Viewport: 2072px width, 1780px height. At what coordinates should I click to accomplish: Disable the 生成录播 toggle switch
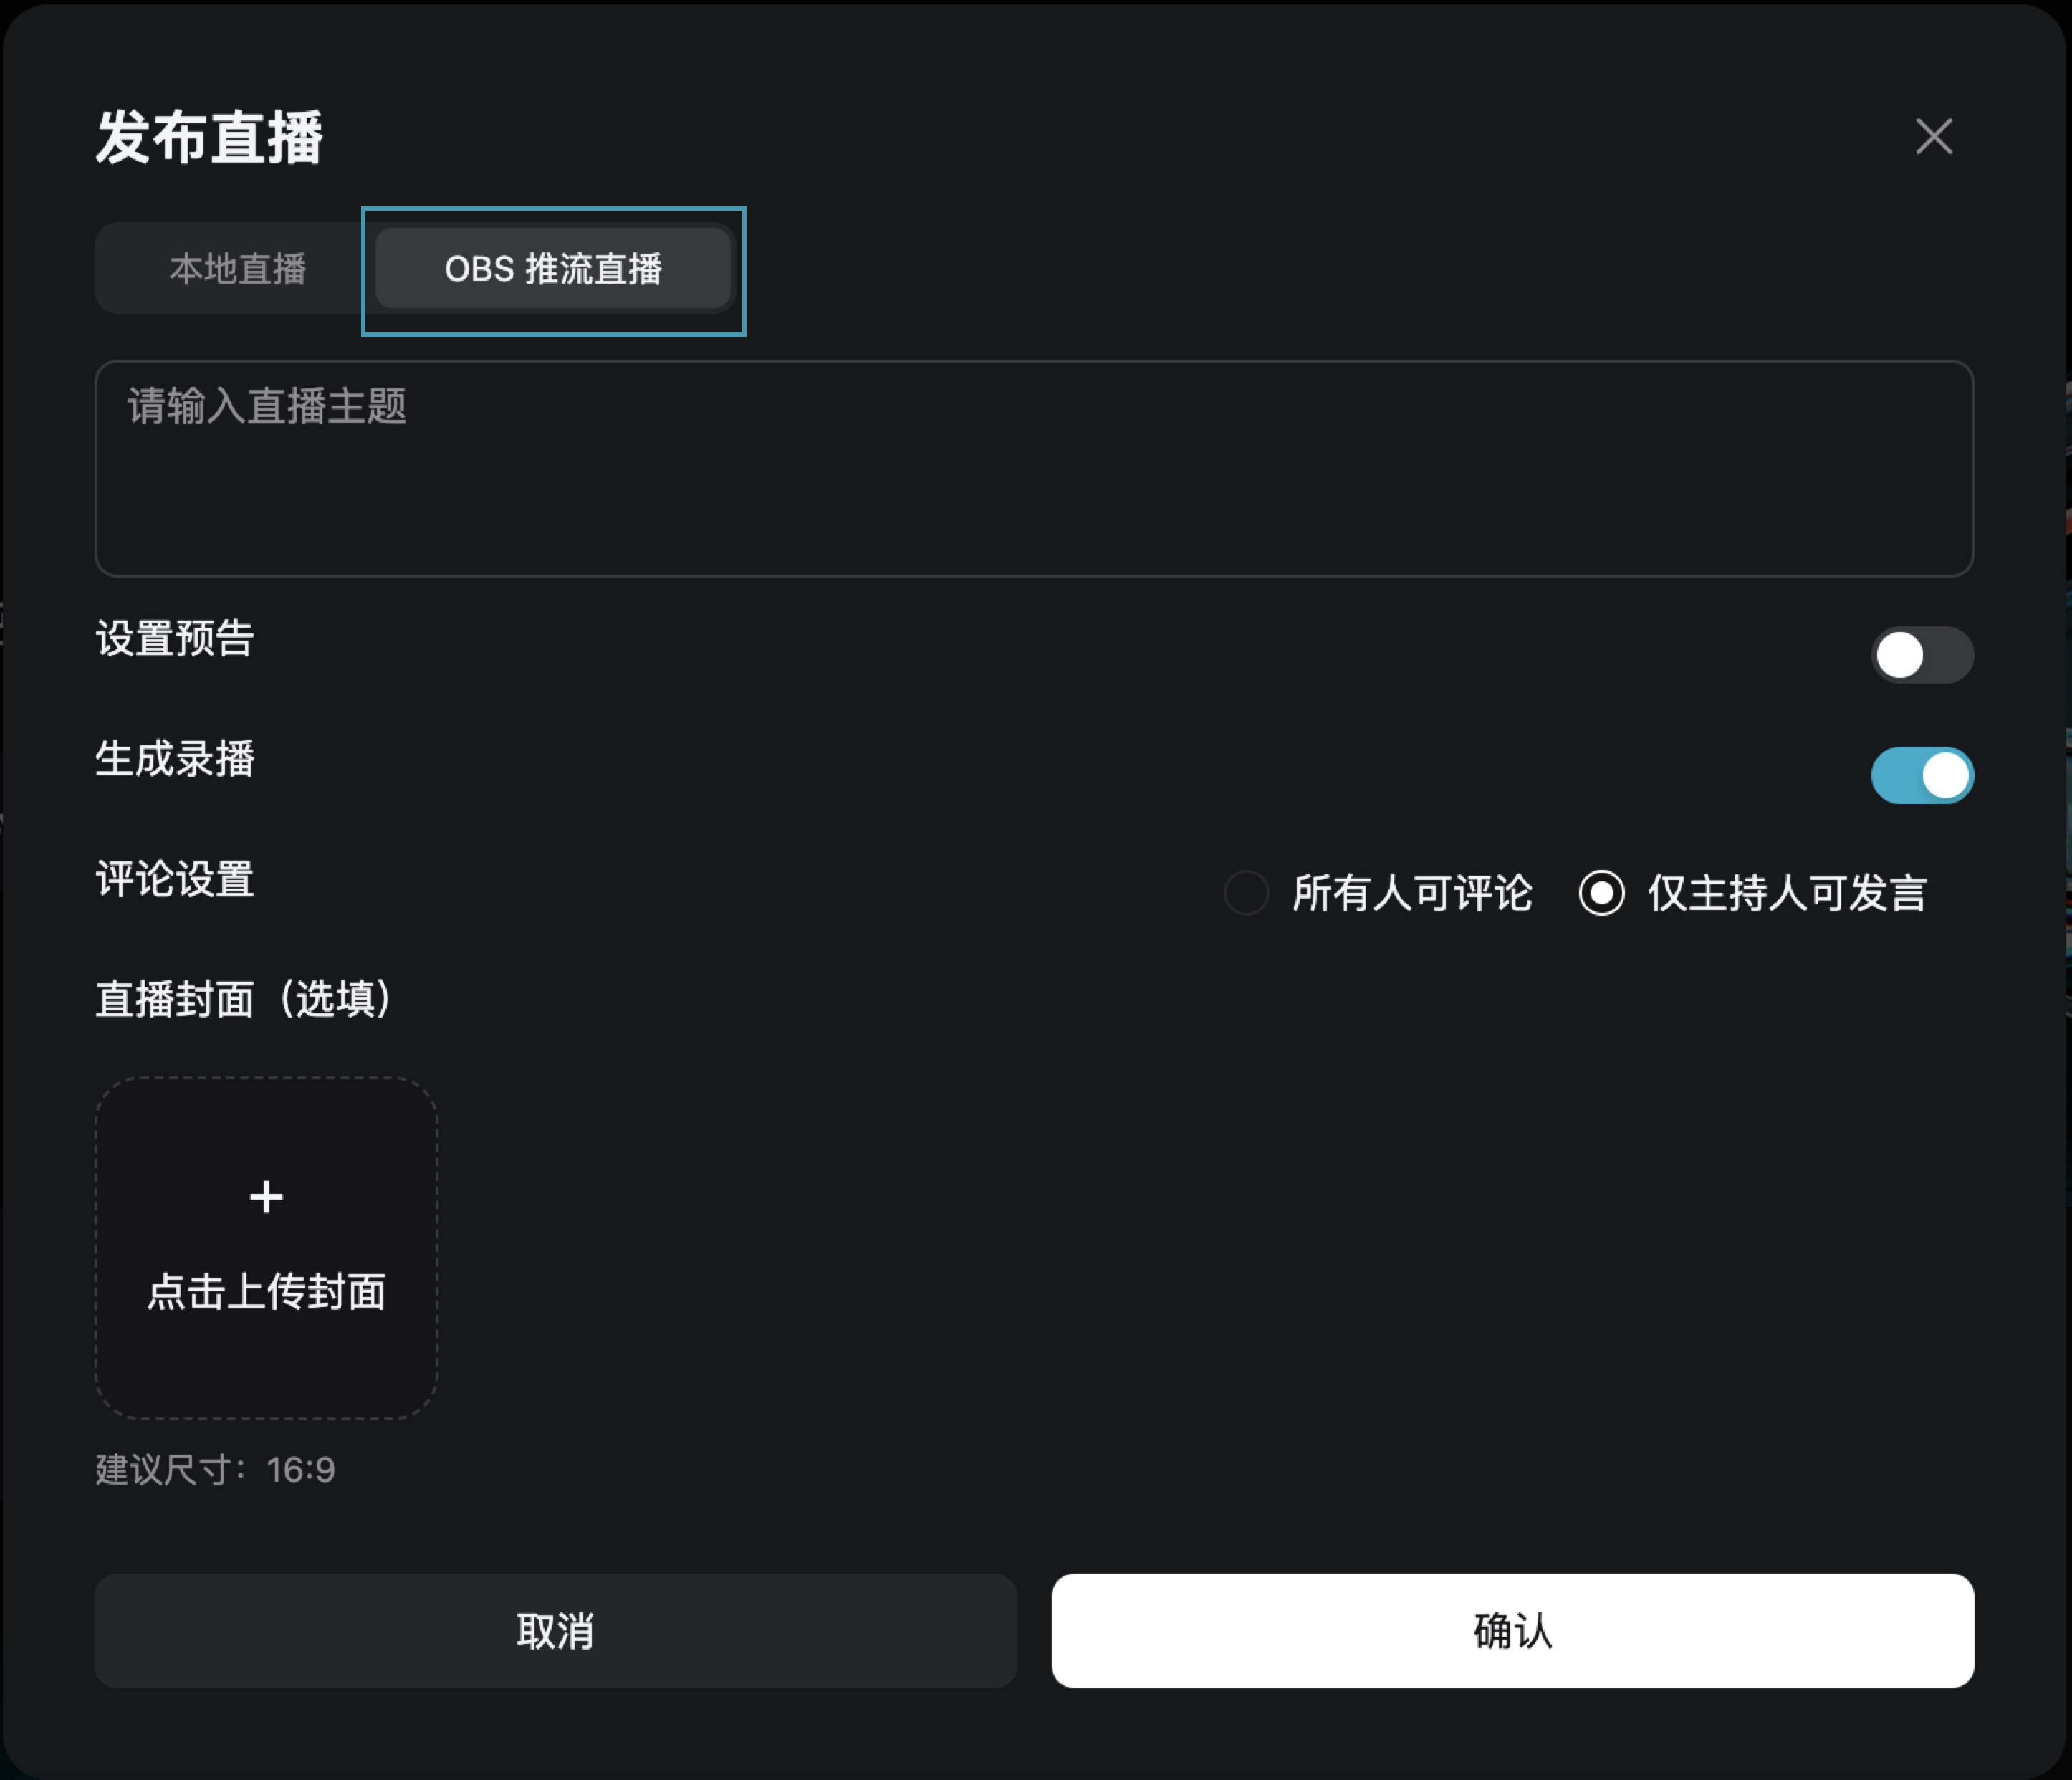click(x=1921, y=775)
